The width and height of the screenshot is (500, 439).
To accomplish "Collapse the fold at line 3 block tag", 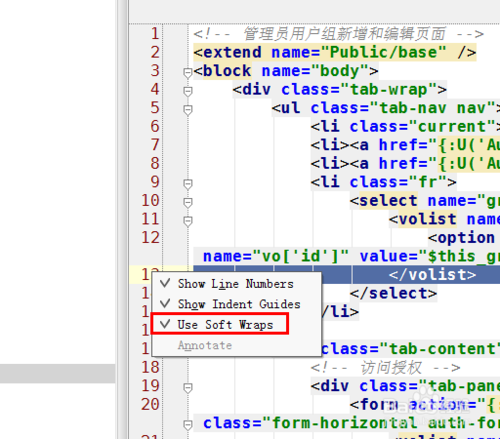I will (x=188, y=72).
